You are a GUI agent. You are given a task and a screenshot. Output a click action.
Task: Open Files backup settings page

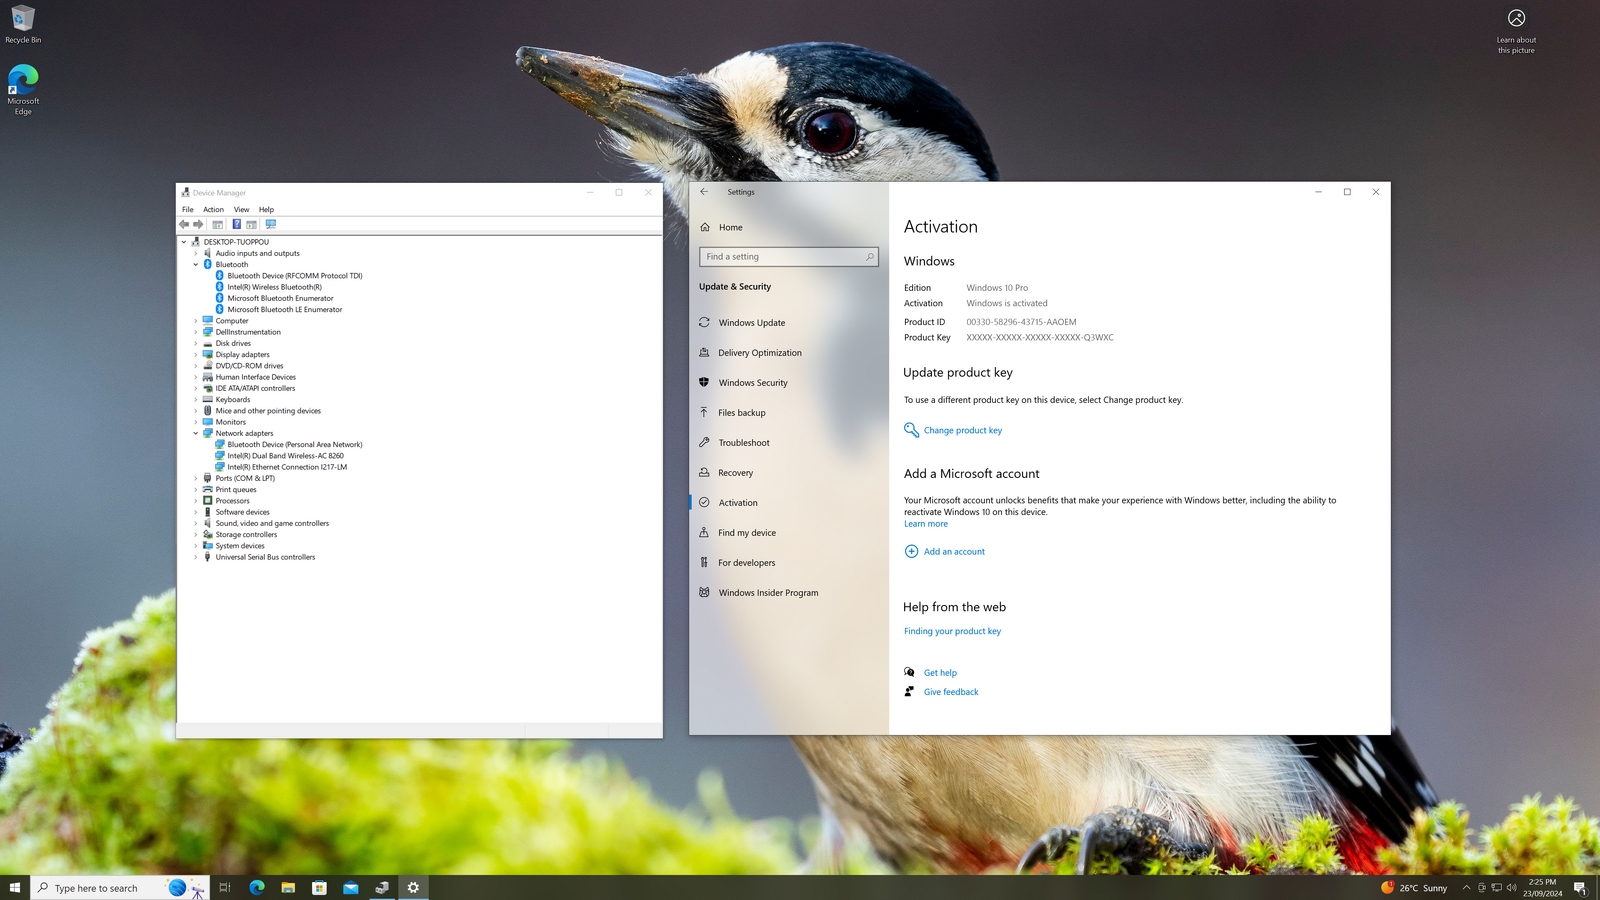(741, 413)
